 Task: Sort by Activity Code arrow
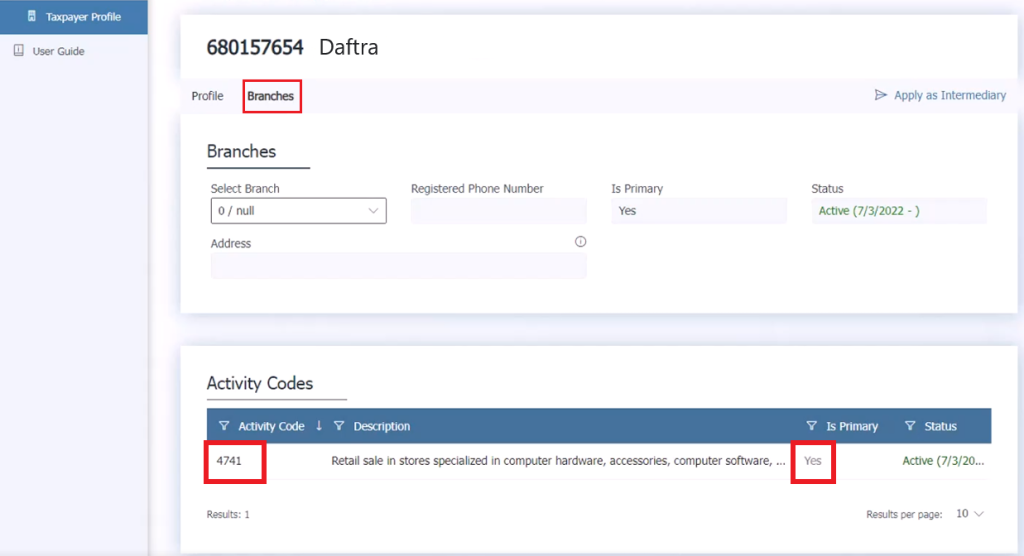pyautogui.click(x=319, y=426)
